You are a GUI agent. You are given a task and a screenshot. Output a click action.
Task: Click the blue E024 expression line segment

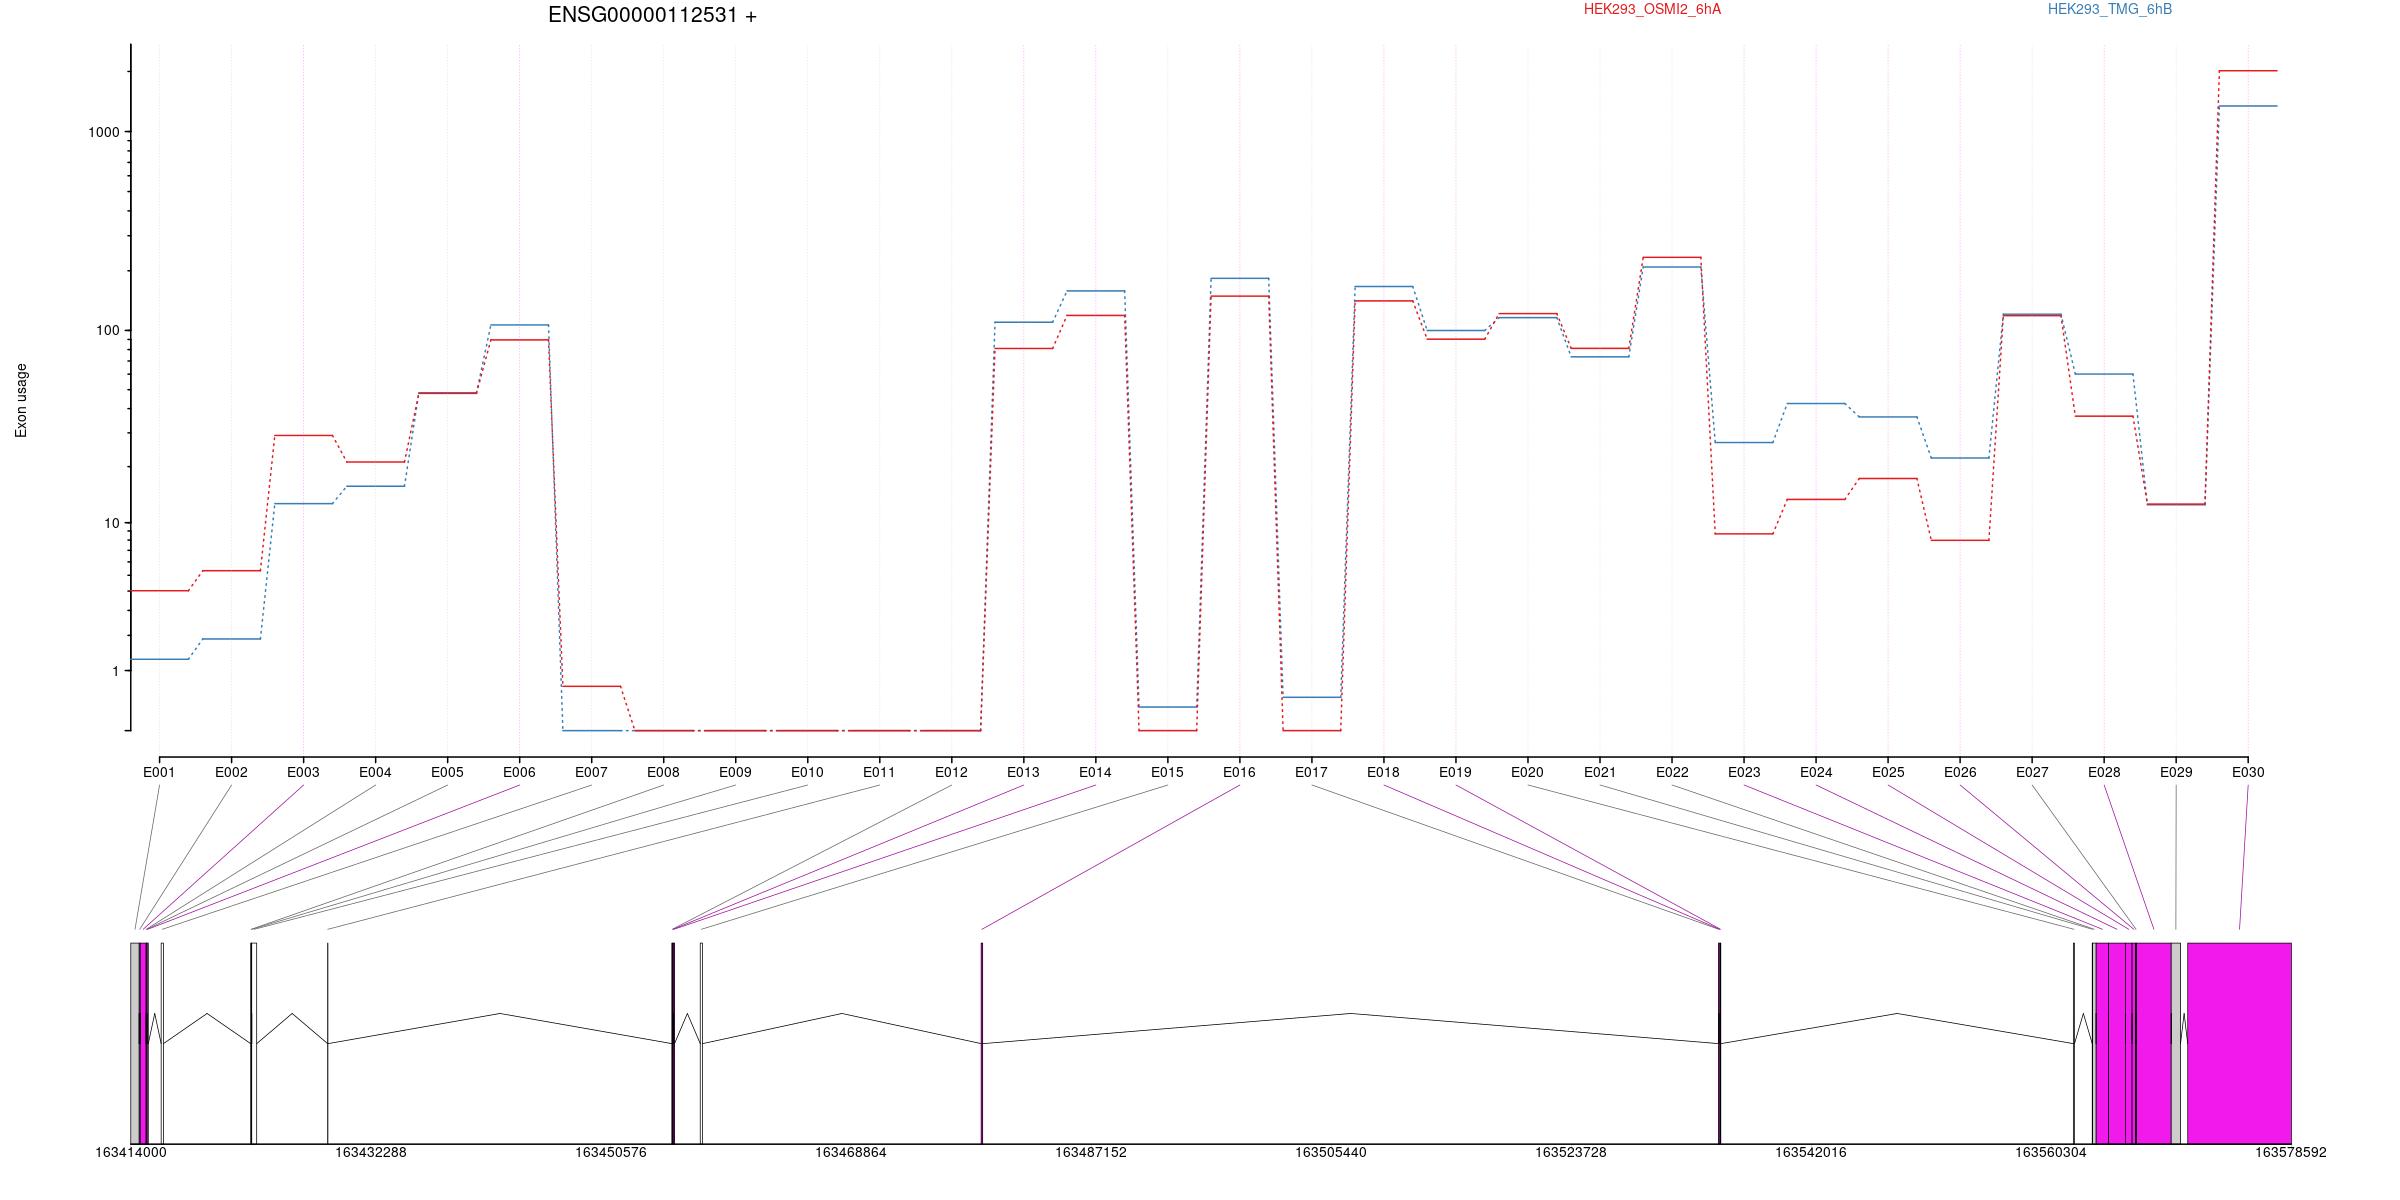coord(1816,403)
